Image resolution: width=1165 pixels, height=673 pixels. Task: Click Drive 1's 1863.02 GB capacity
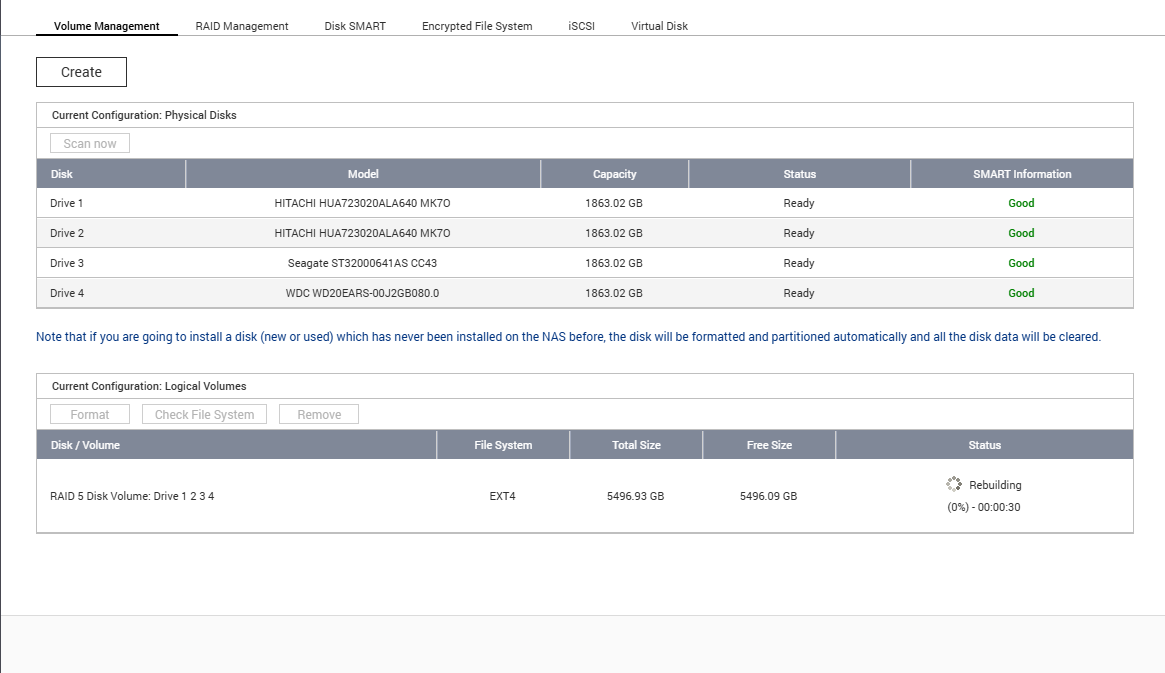614,203
